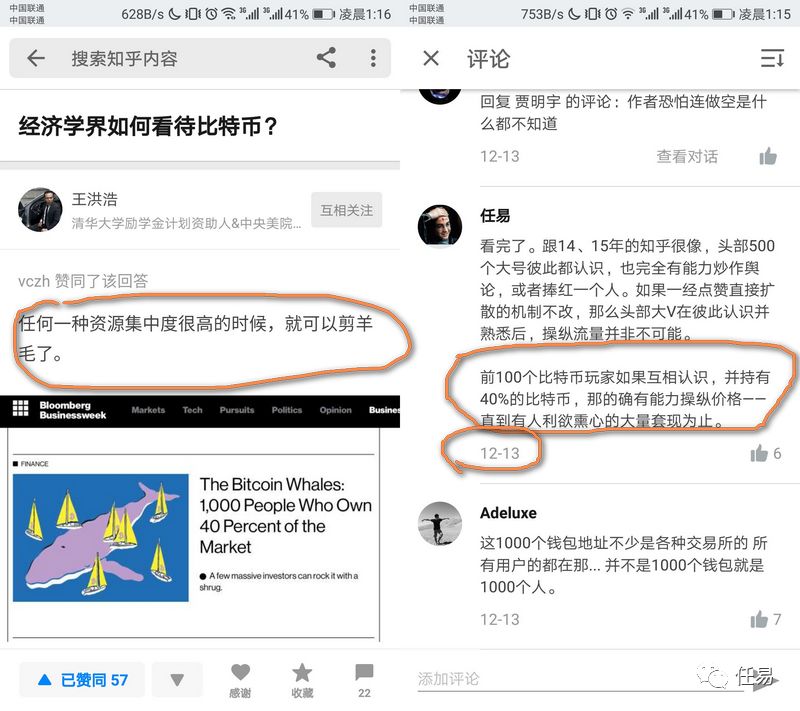
Task: Open 王洪浩's avatar profile picture
Action: pos(40,210)
